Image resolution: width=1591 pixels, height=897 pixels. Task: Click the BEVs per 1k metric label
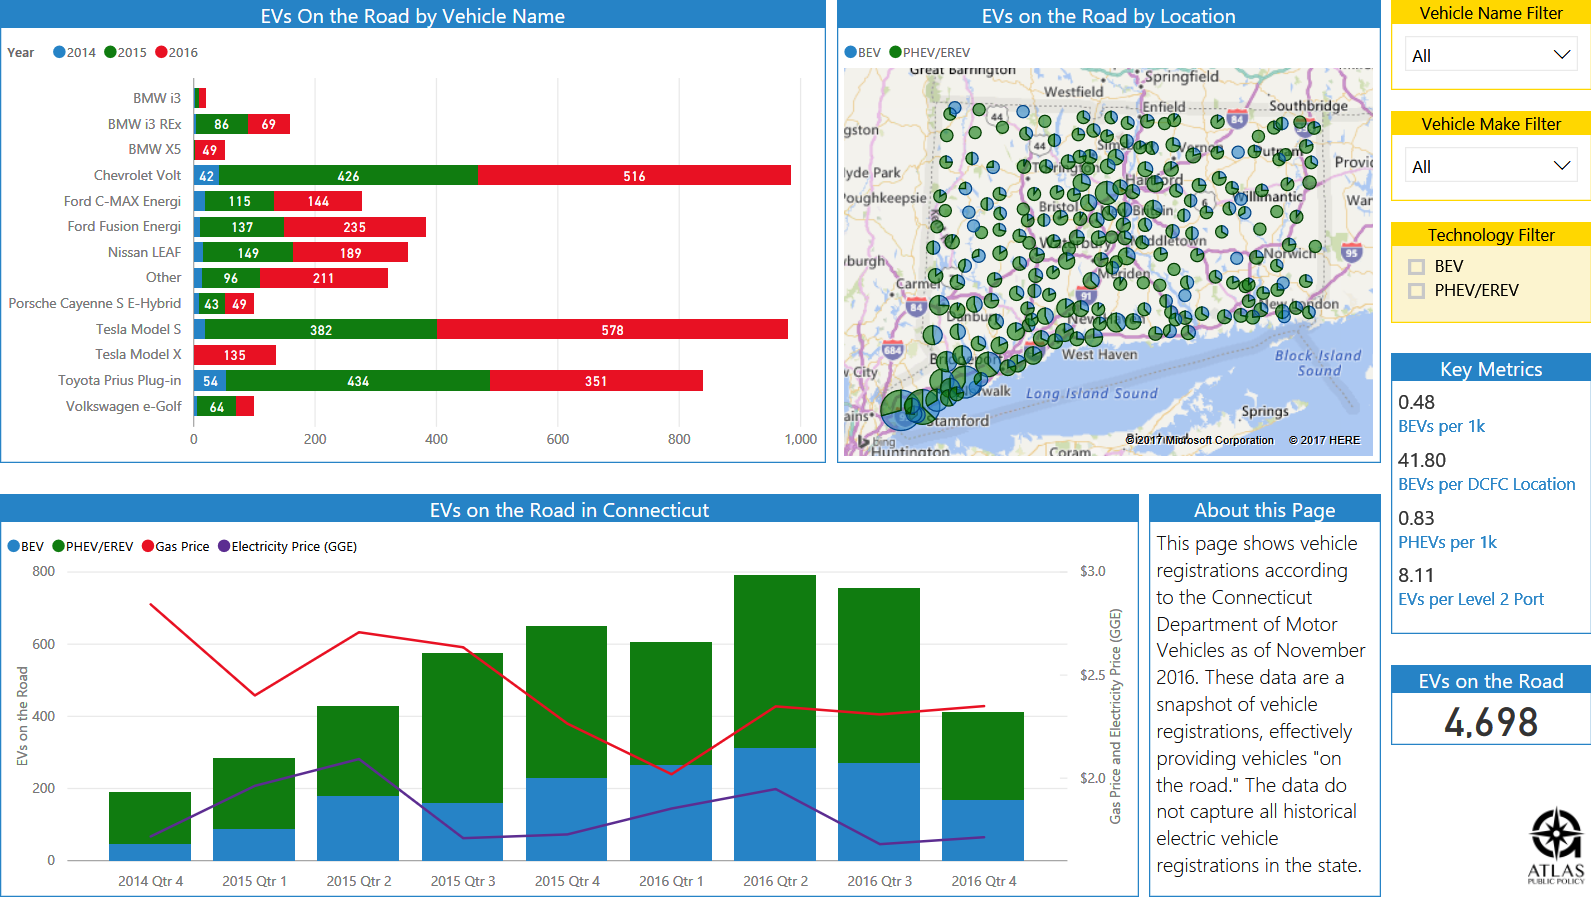point(1441,426)
